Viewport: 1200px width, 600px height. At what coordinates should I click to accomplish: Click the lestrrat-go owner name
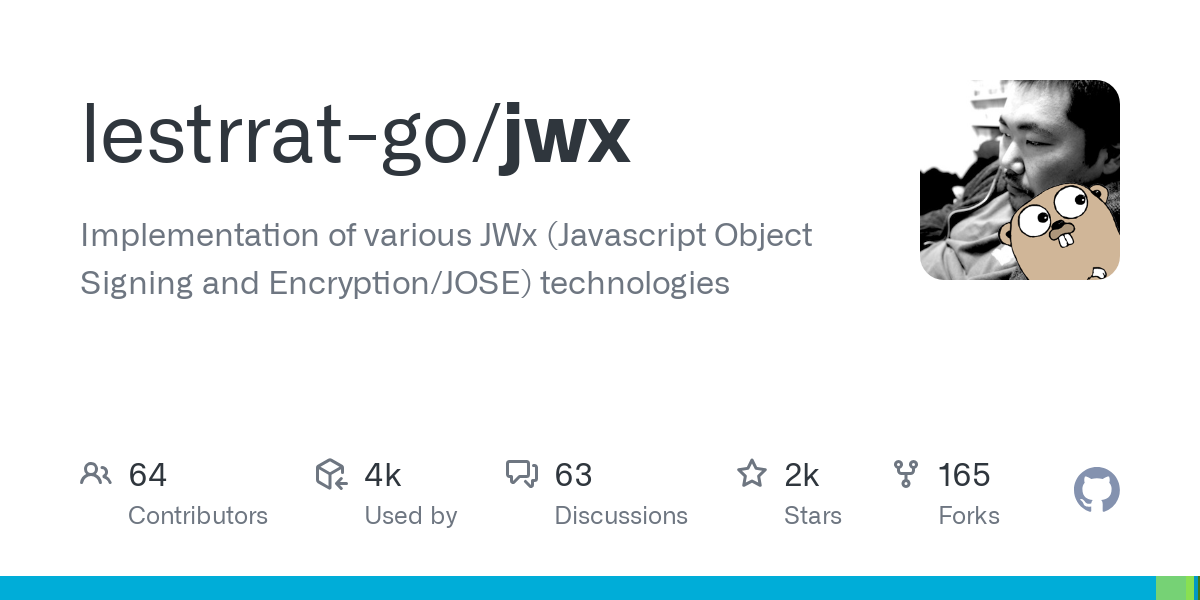click(281, 136)
